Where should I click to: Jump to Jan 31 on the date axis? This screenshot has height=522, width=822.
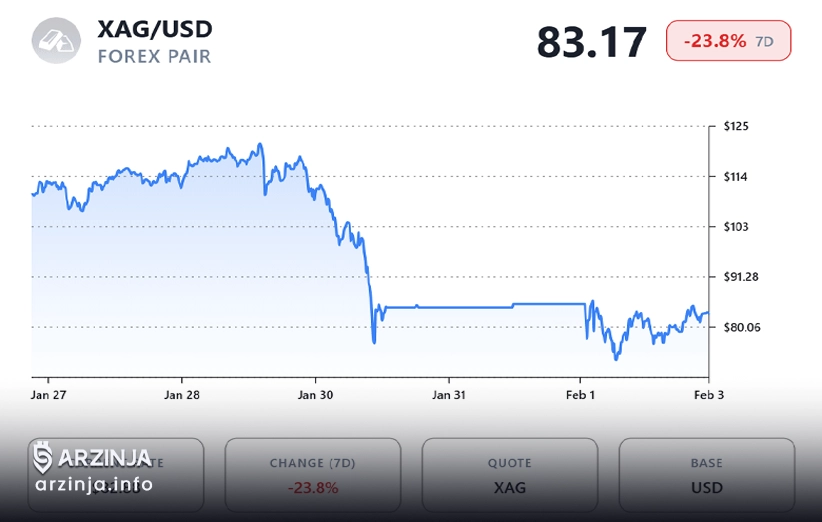click(449, 395)
